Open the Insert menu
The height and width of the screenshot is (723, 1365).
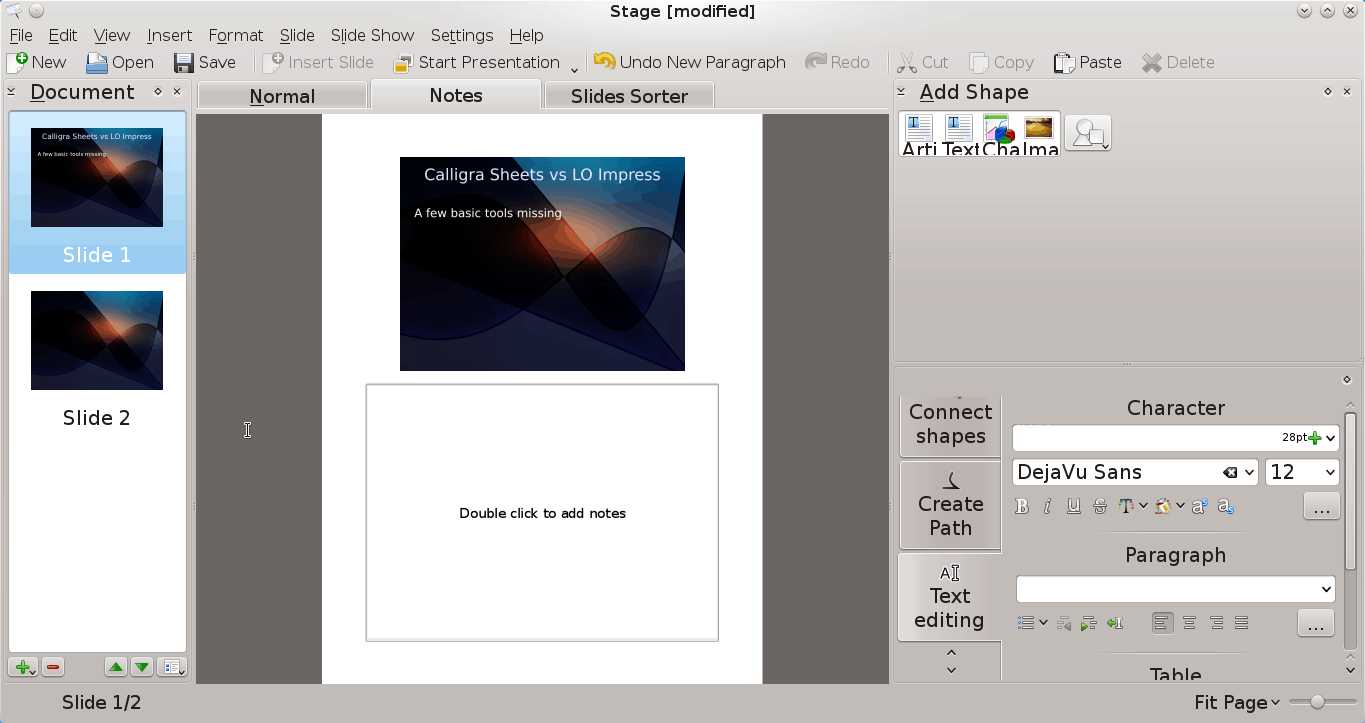pyautogui.click(x=169, y=35)
